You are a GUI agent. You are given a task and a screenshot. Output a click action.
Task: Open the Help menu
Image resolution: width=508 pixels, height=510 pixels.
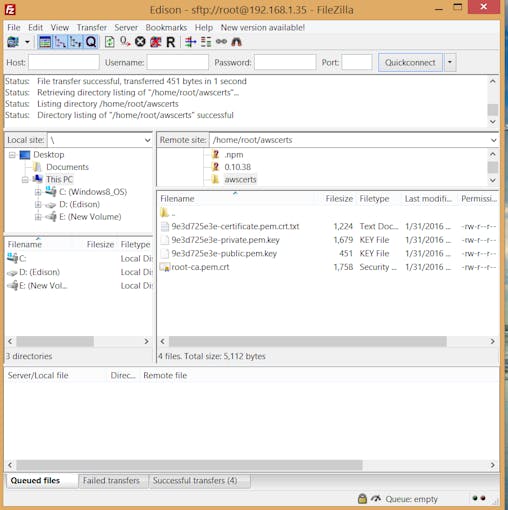click(x=204, y=28)
